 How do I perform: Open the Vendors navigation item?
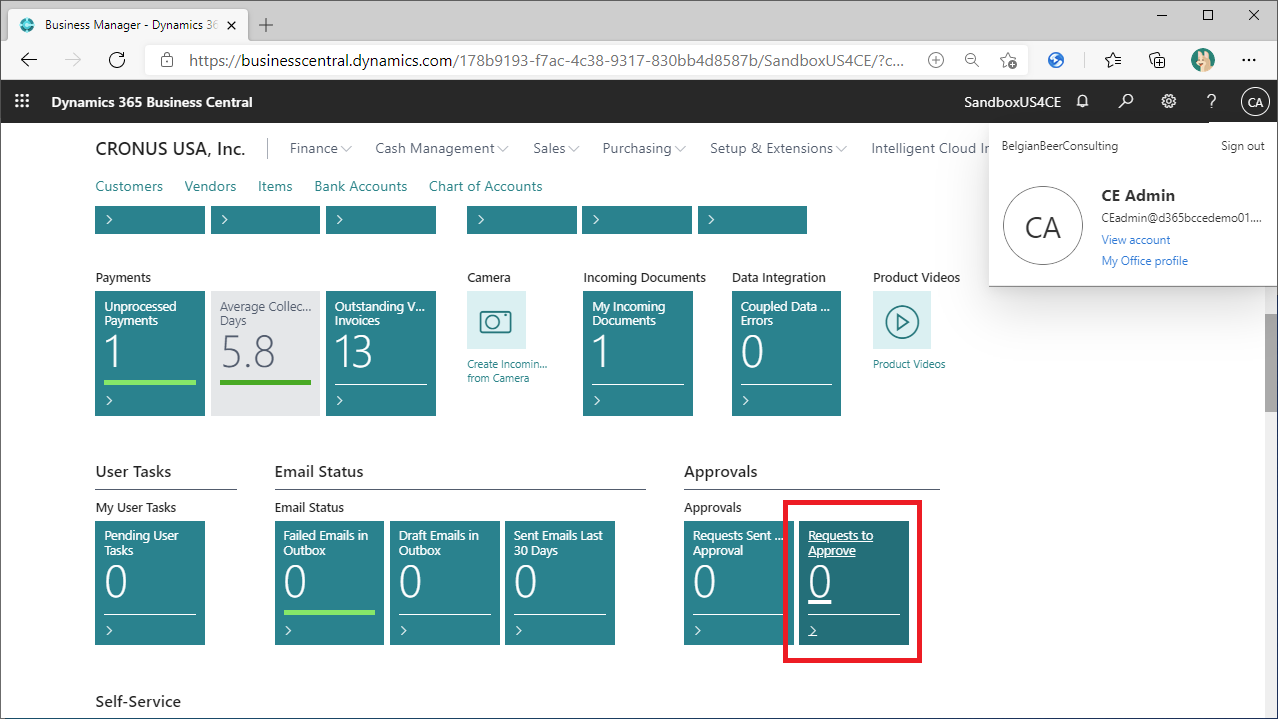pos(210,186)
